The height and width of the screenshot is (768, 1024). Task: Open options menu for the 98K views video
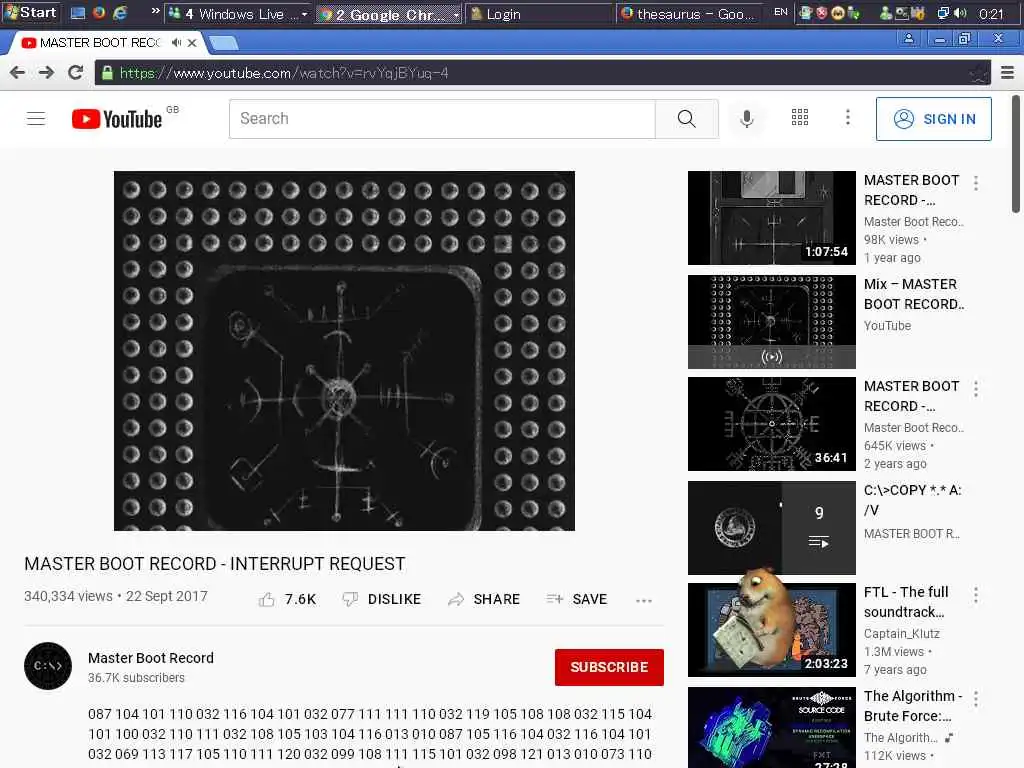[976, 183]
